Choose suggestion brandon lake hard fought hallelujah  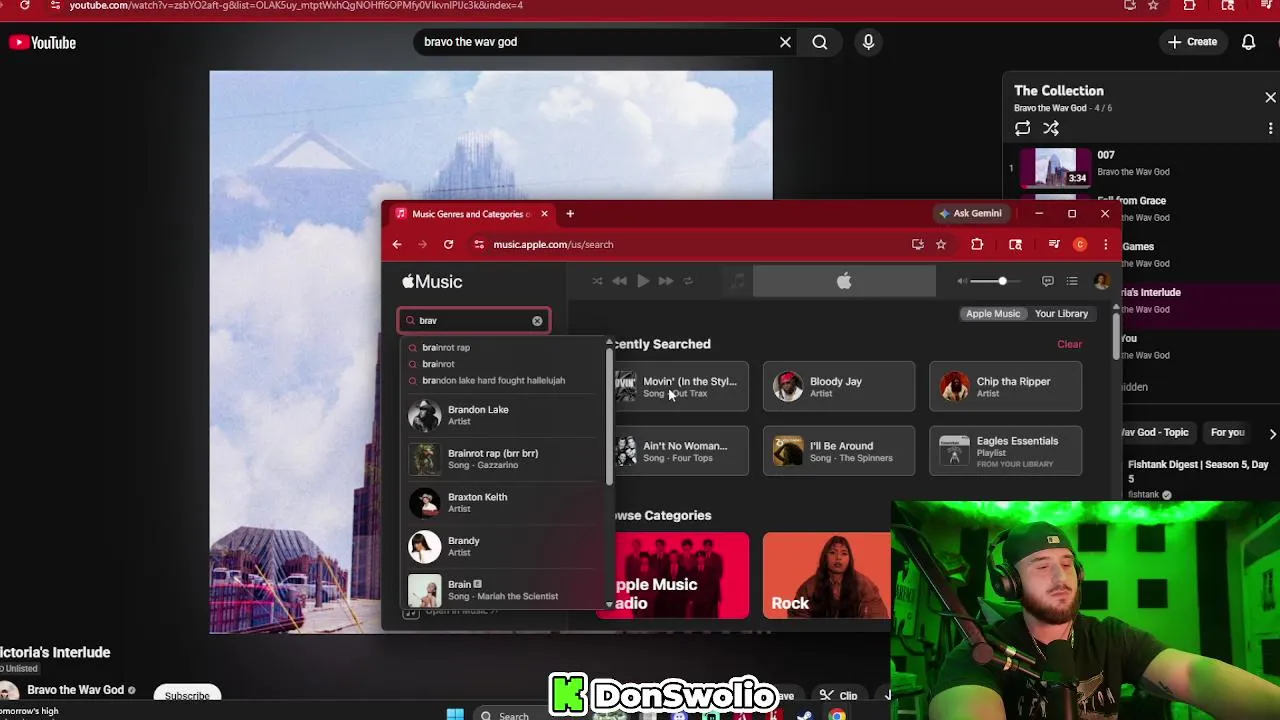point(493,380)
